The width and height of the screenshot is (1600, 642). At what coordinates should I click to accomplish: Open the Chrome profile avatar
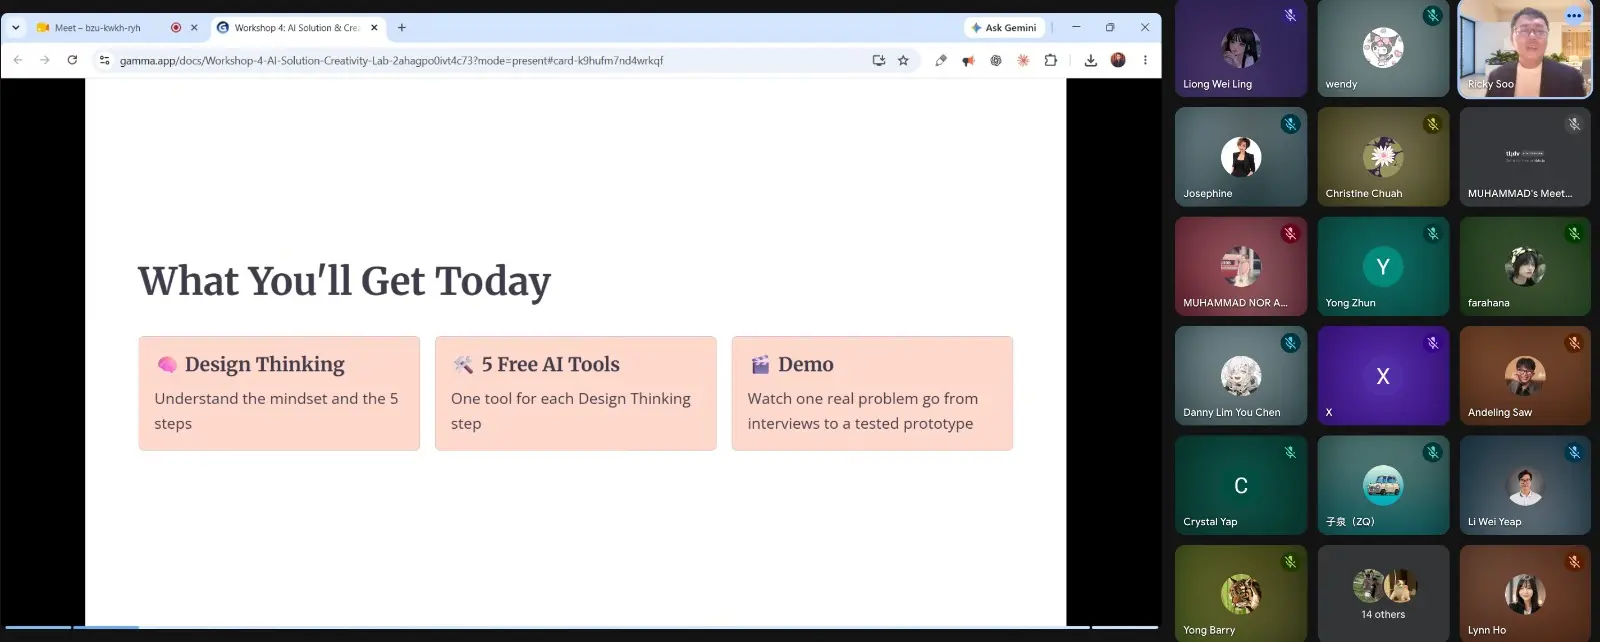[x=1118, y=60]
